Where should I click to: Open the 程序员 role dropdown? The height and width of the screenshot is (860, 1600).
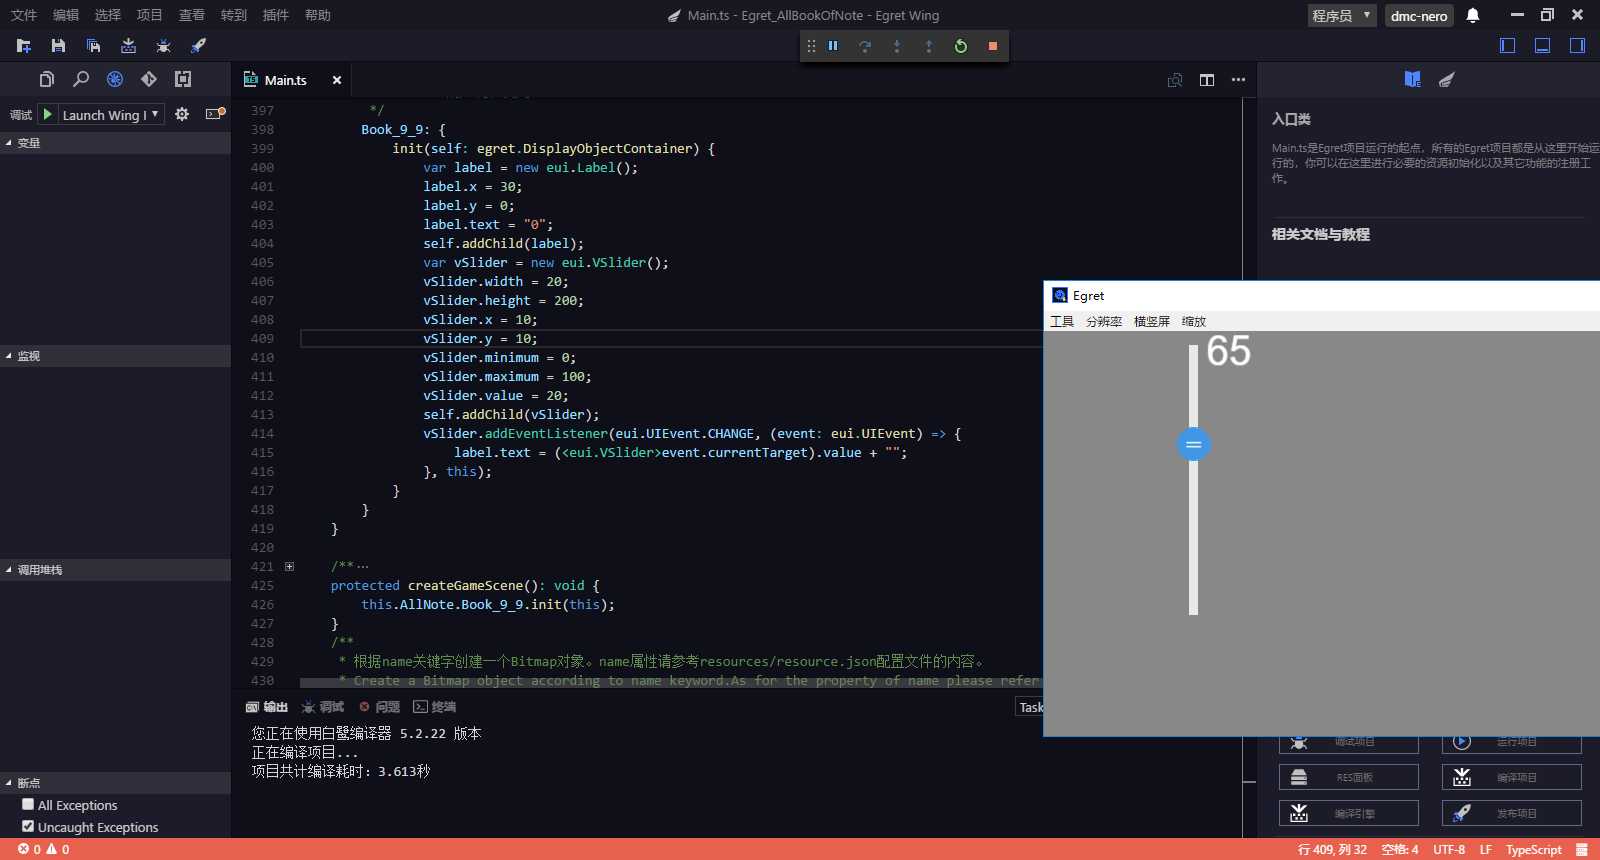pos(1342,15)
